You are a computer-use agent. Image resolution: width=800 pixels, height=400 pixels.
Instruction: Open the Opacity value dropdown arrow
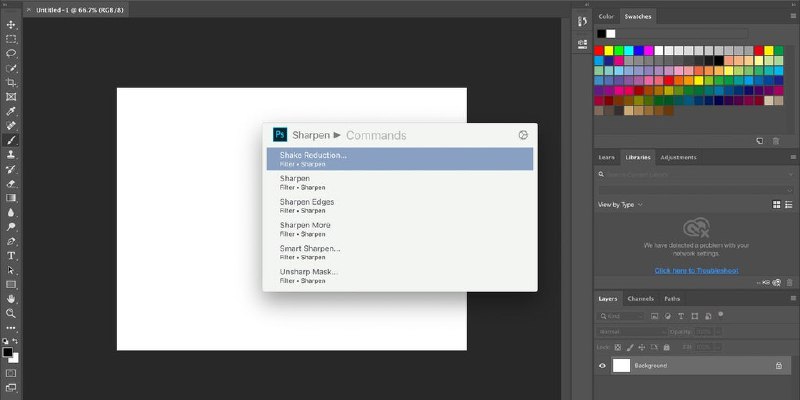tap(718, 332)
